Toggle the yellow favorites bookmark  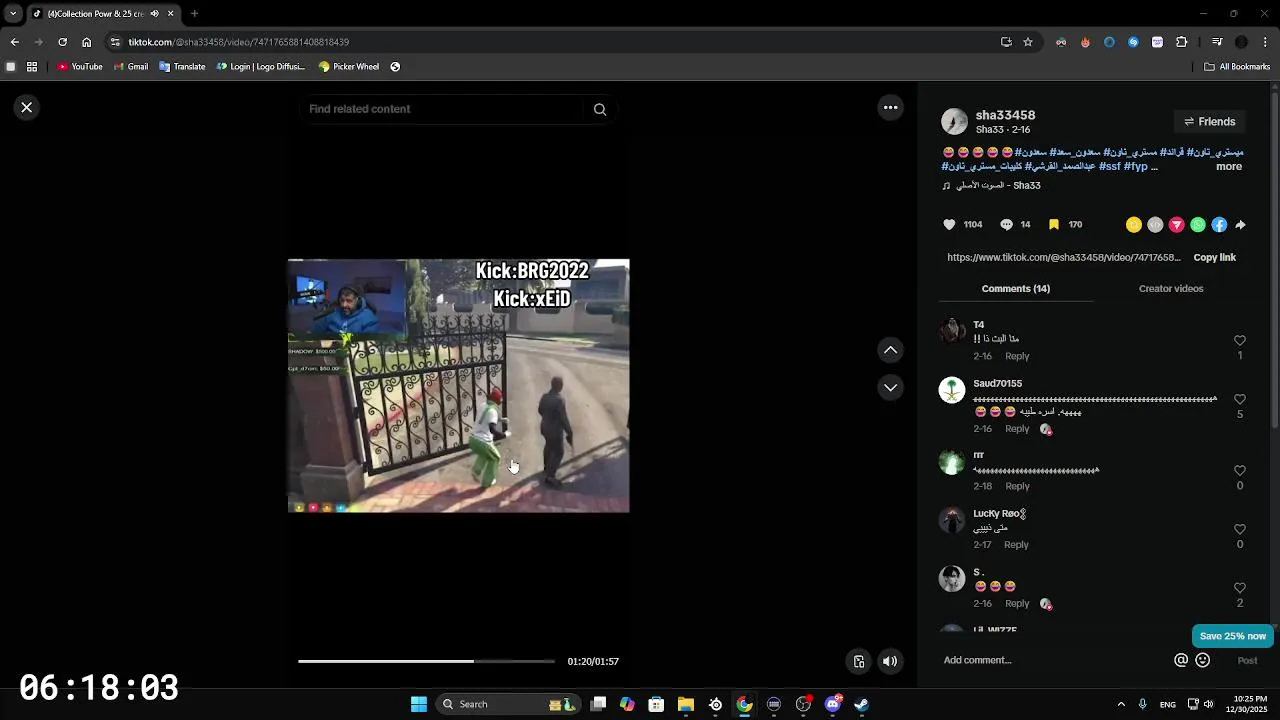click(x=1053, y=225)
